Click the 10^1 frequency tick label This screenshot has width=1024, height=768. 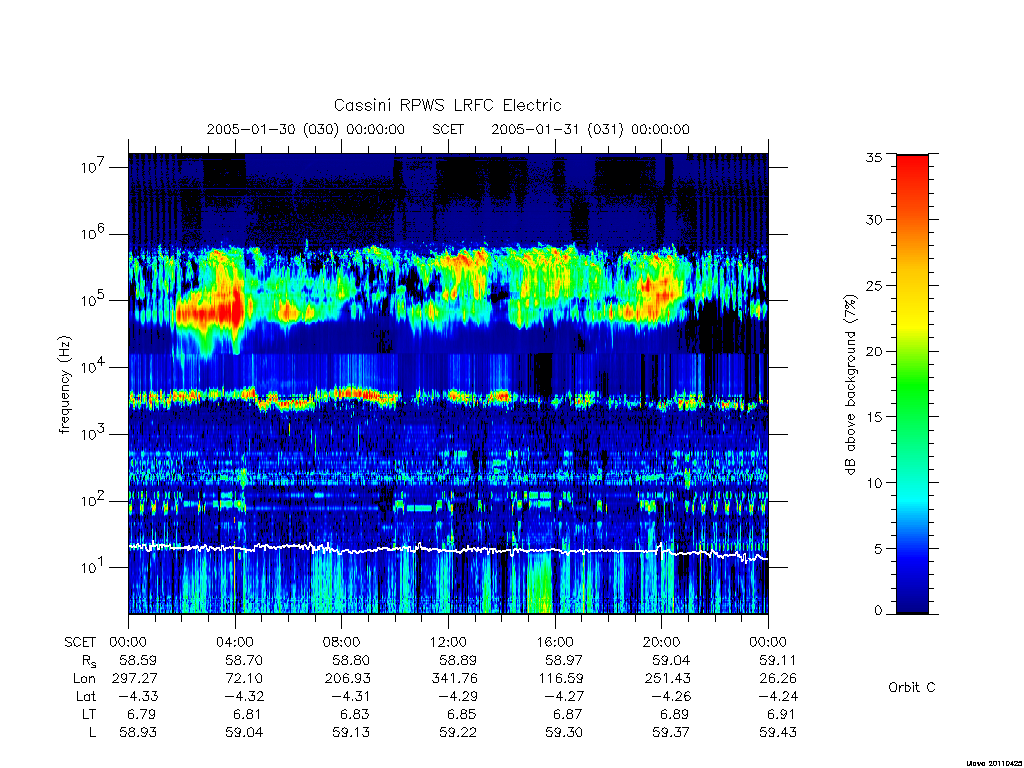(x=93, y=568)
